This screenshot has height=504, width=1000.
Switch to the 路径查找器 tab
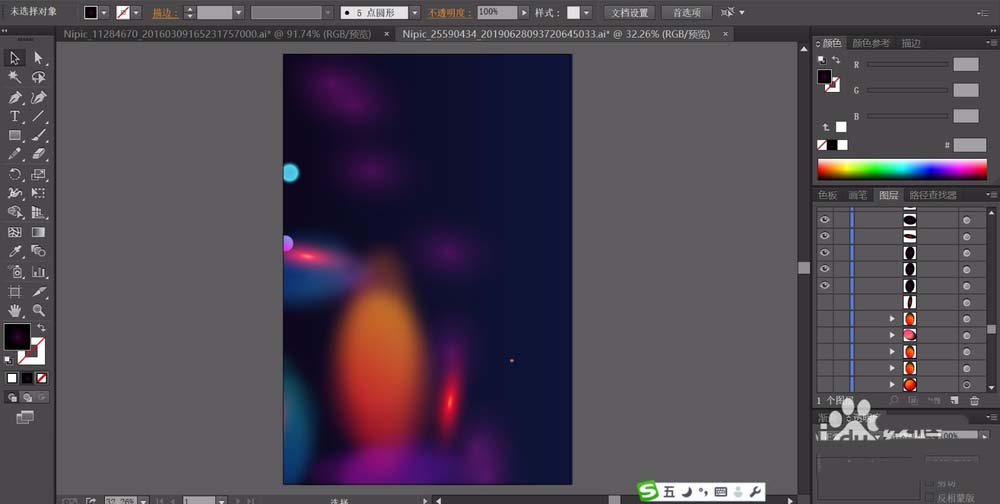(x=933, y=195)
